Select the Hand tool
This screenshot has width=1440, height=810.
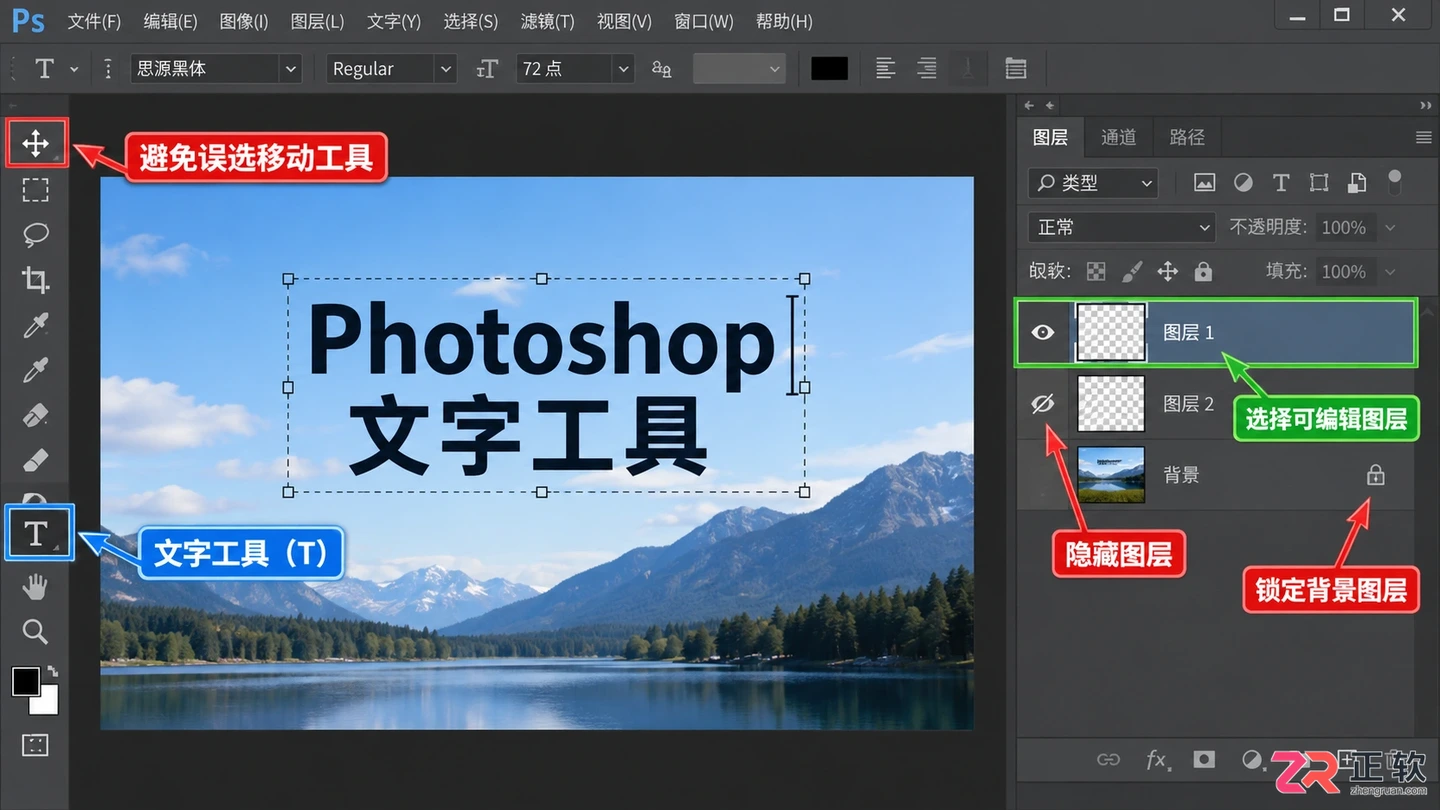point(36,586)
